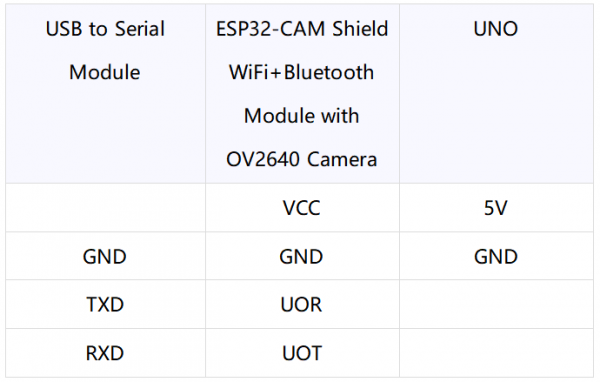
Task: Click the UOT cell
Action: coord(302,353)
